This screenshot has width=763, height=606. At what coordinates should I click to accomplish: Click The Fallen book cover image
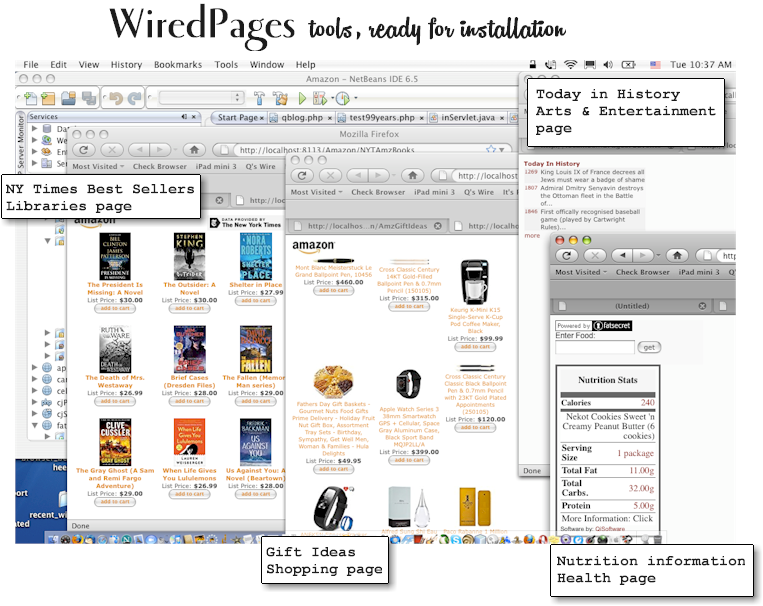pyautogui.click(x=255, y=349)
